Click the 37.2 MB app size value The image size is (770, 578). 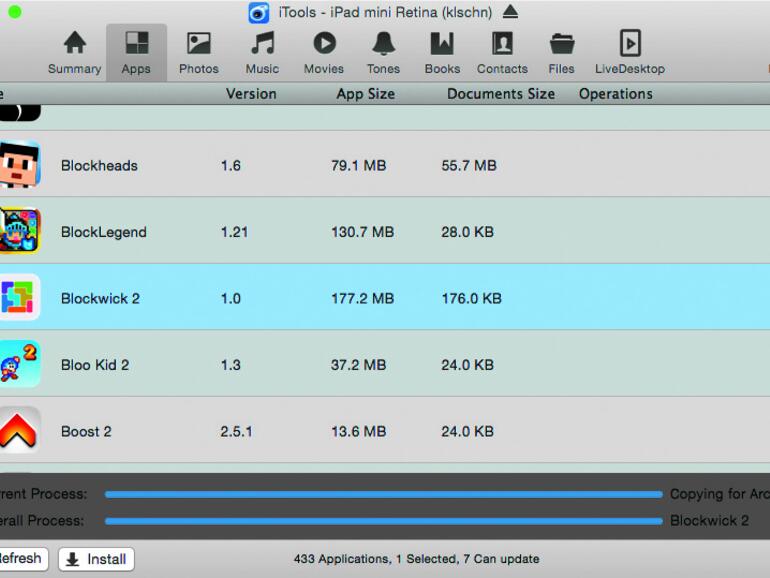tap(358, 365)
